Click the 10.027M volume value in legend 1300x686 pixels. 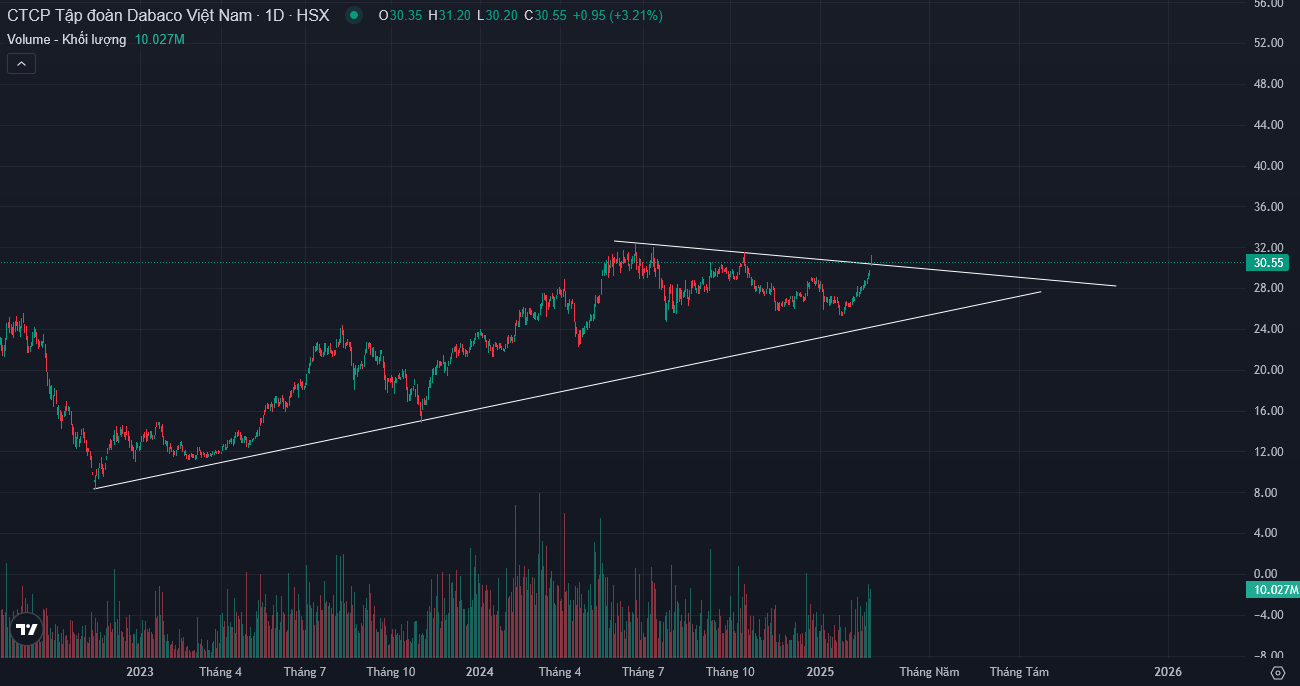(x=160, y=39)
